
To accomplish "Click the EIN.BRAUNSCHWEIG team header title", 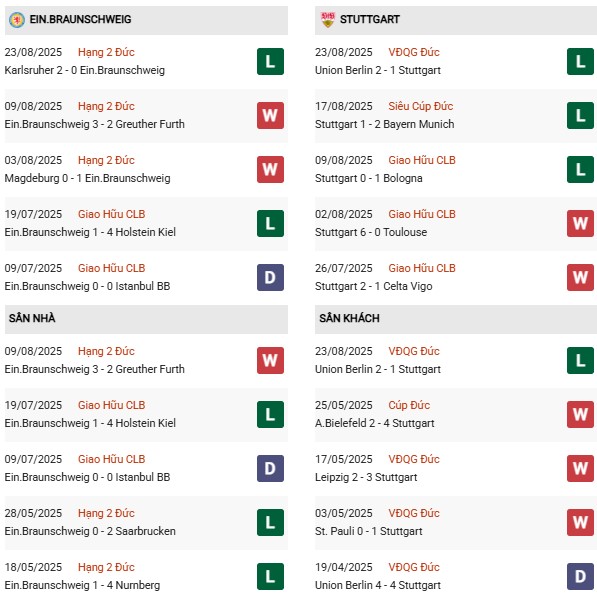I will (x=80, y=19).
